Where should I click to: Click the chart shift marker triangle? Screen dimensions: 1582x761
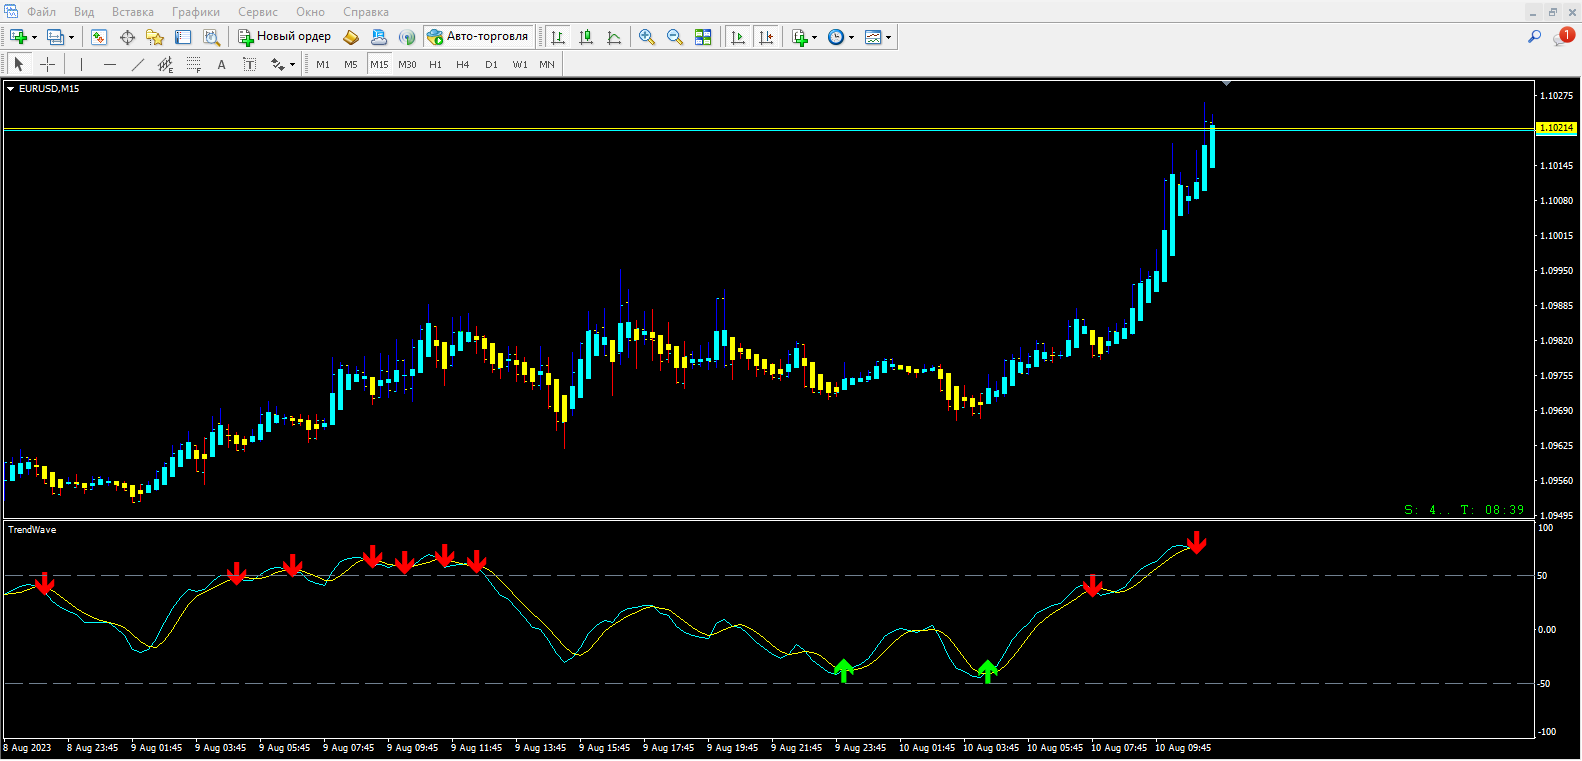(1226, 84)
